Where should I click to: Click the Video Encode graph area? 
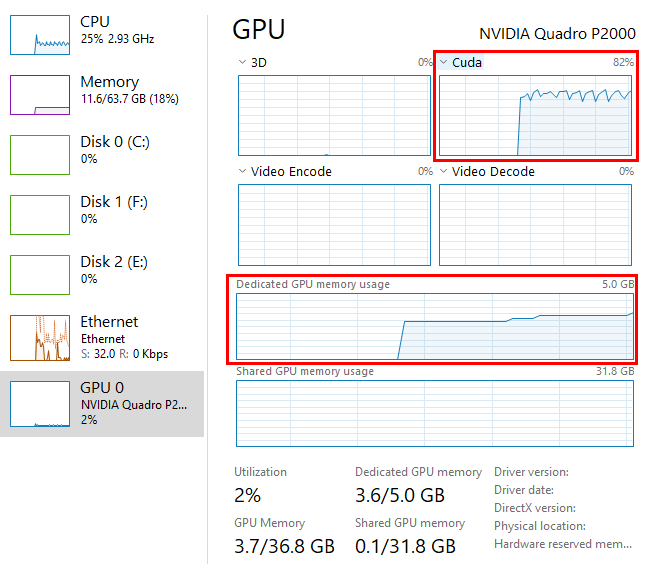[x=335, y=224]
